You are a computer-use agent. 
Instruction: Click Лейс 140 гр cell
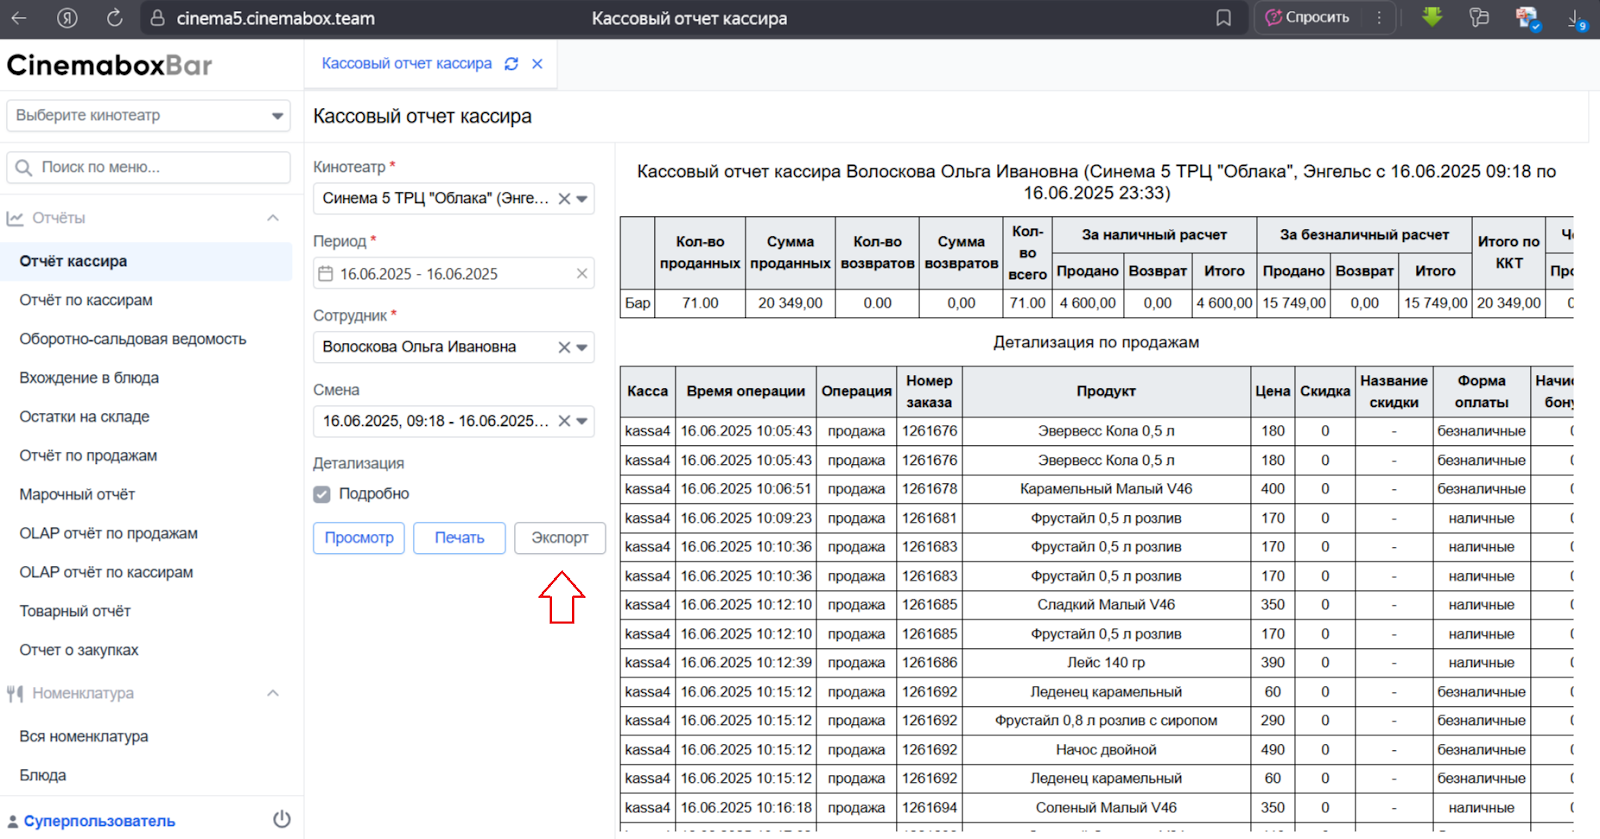1106,663
